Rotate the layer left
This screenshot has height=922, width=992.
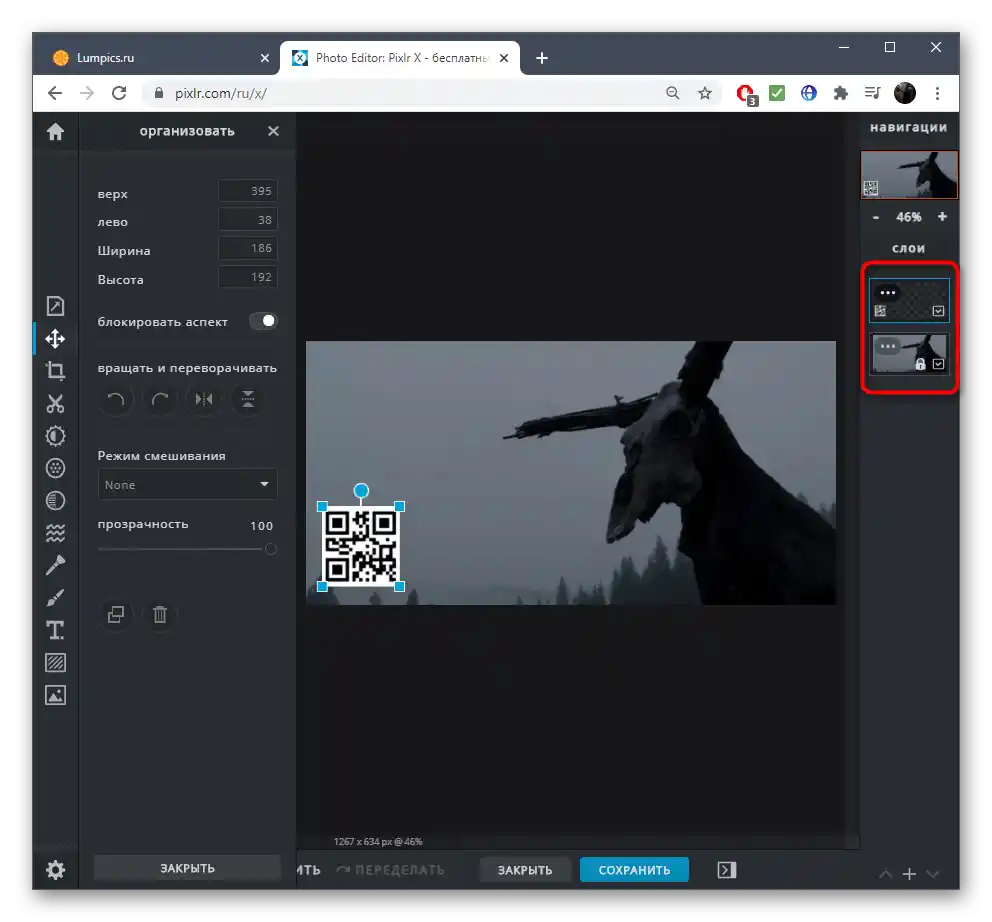click(116, 400)
